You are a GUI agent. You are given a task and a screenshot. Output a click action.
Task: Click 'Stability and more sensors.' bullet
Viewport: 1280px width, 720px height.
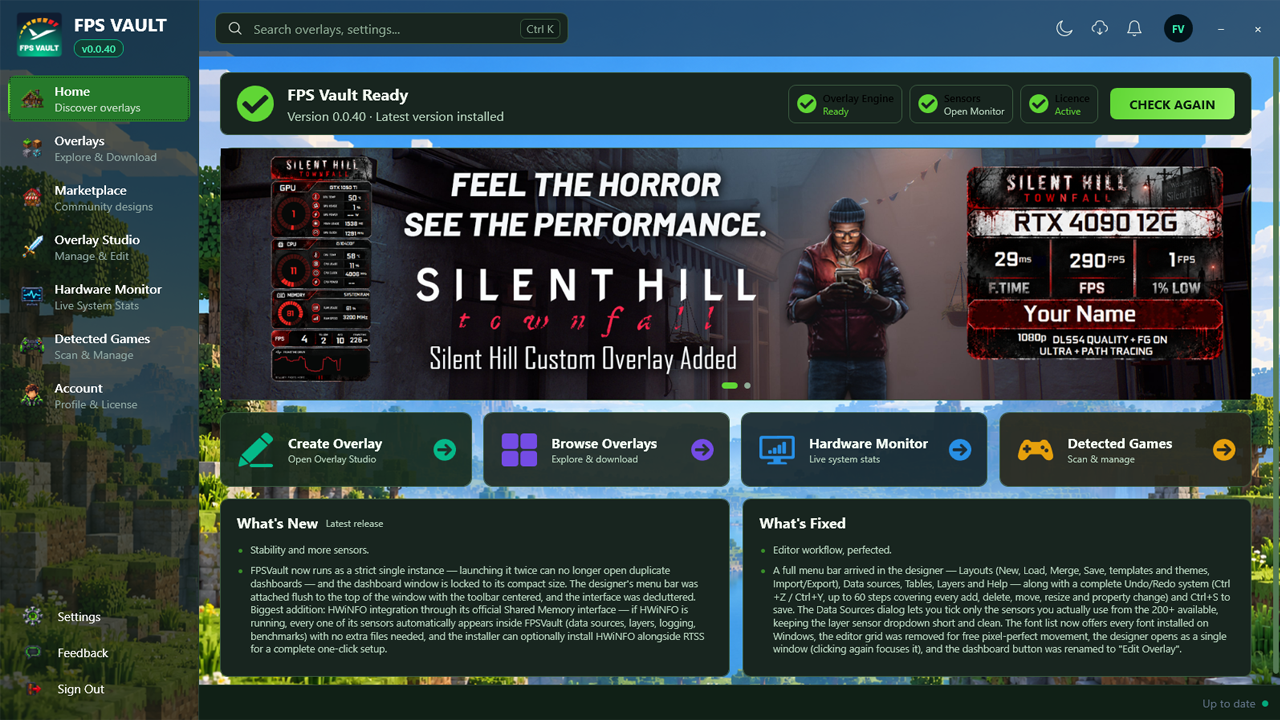310,550
